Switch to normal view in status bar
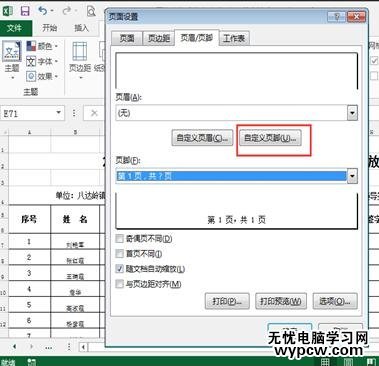This screenshot has width=379, height=366. pyautogui.click(x=325, y=362)
